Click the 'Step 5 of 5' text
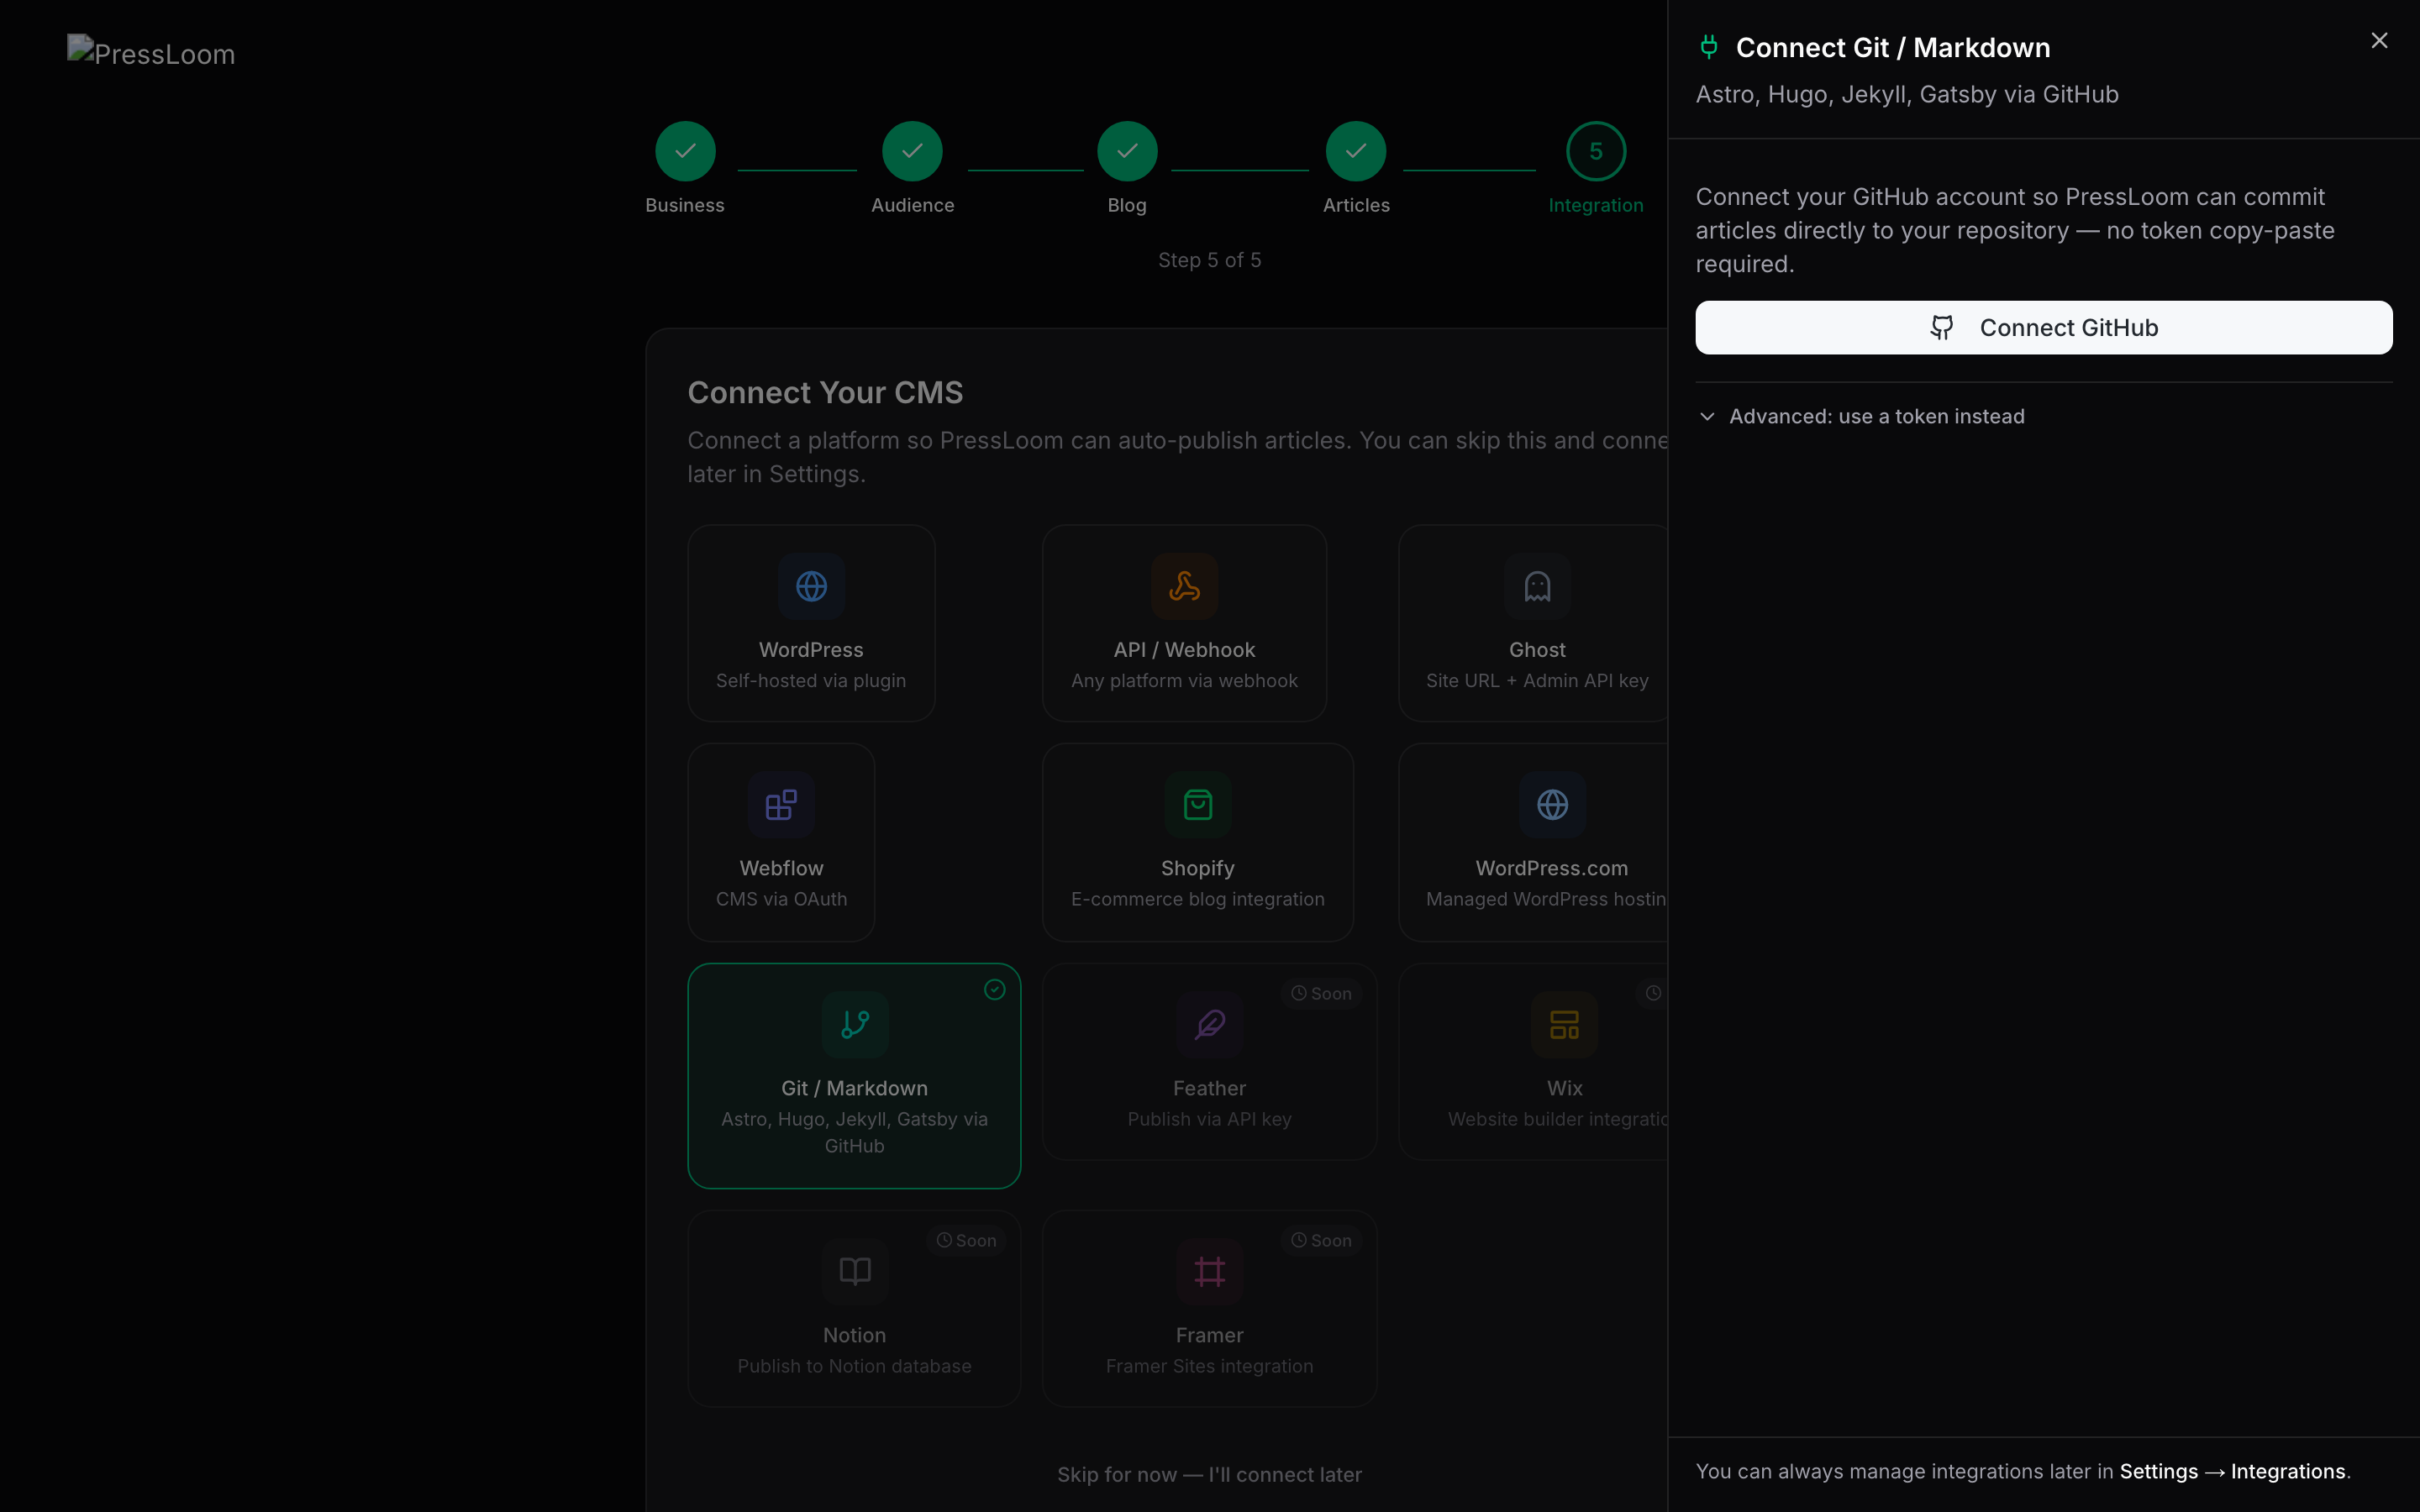Viewport: 2420px width, 1512px height. [1209, 260]
